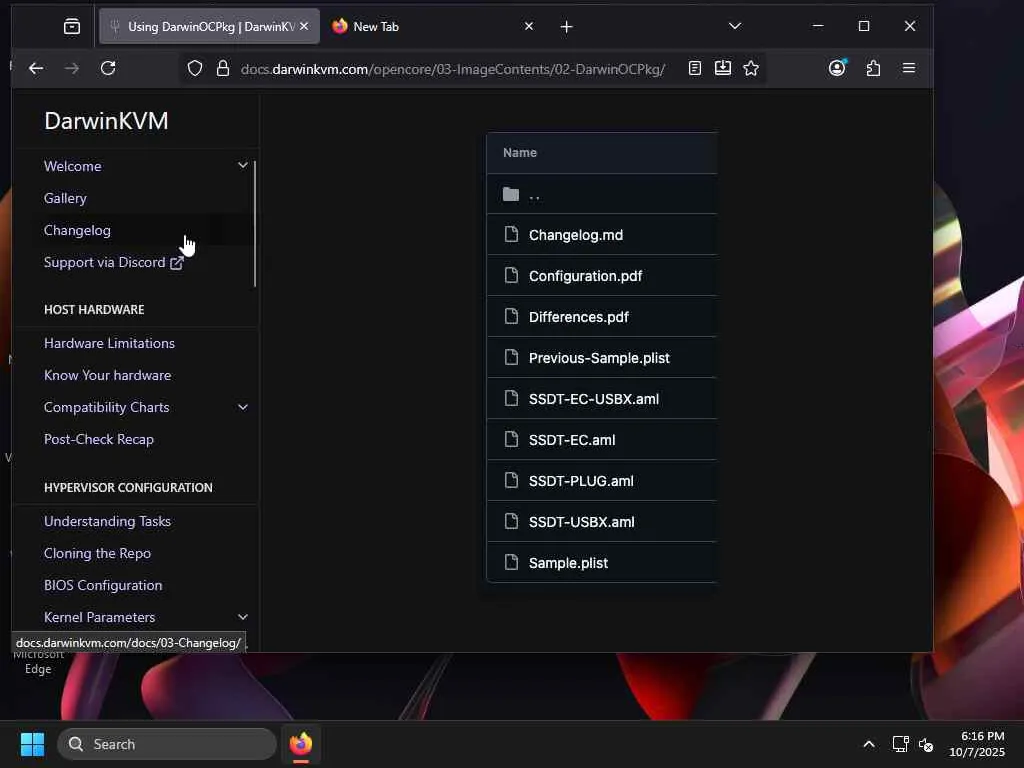
Task: Select Configuration.pdf file name
Action: pos(585,276)
